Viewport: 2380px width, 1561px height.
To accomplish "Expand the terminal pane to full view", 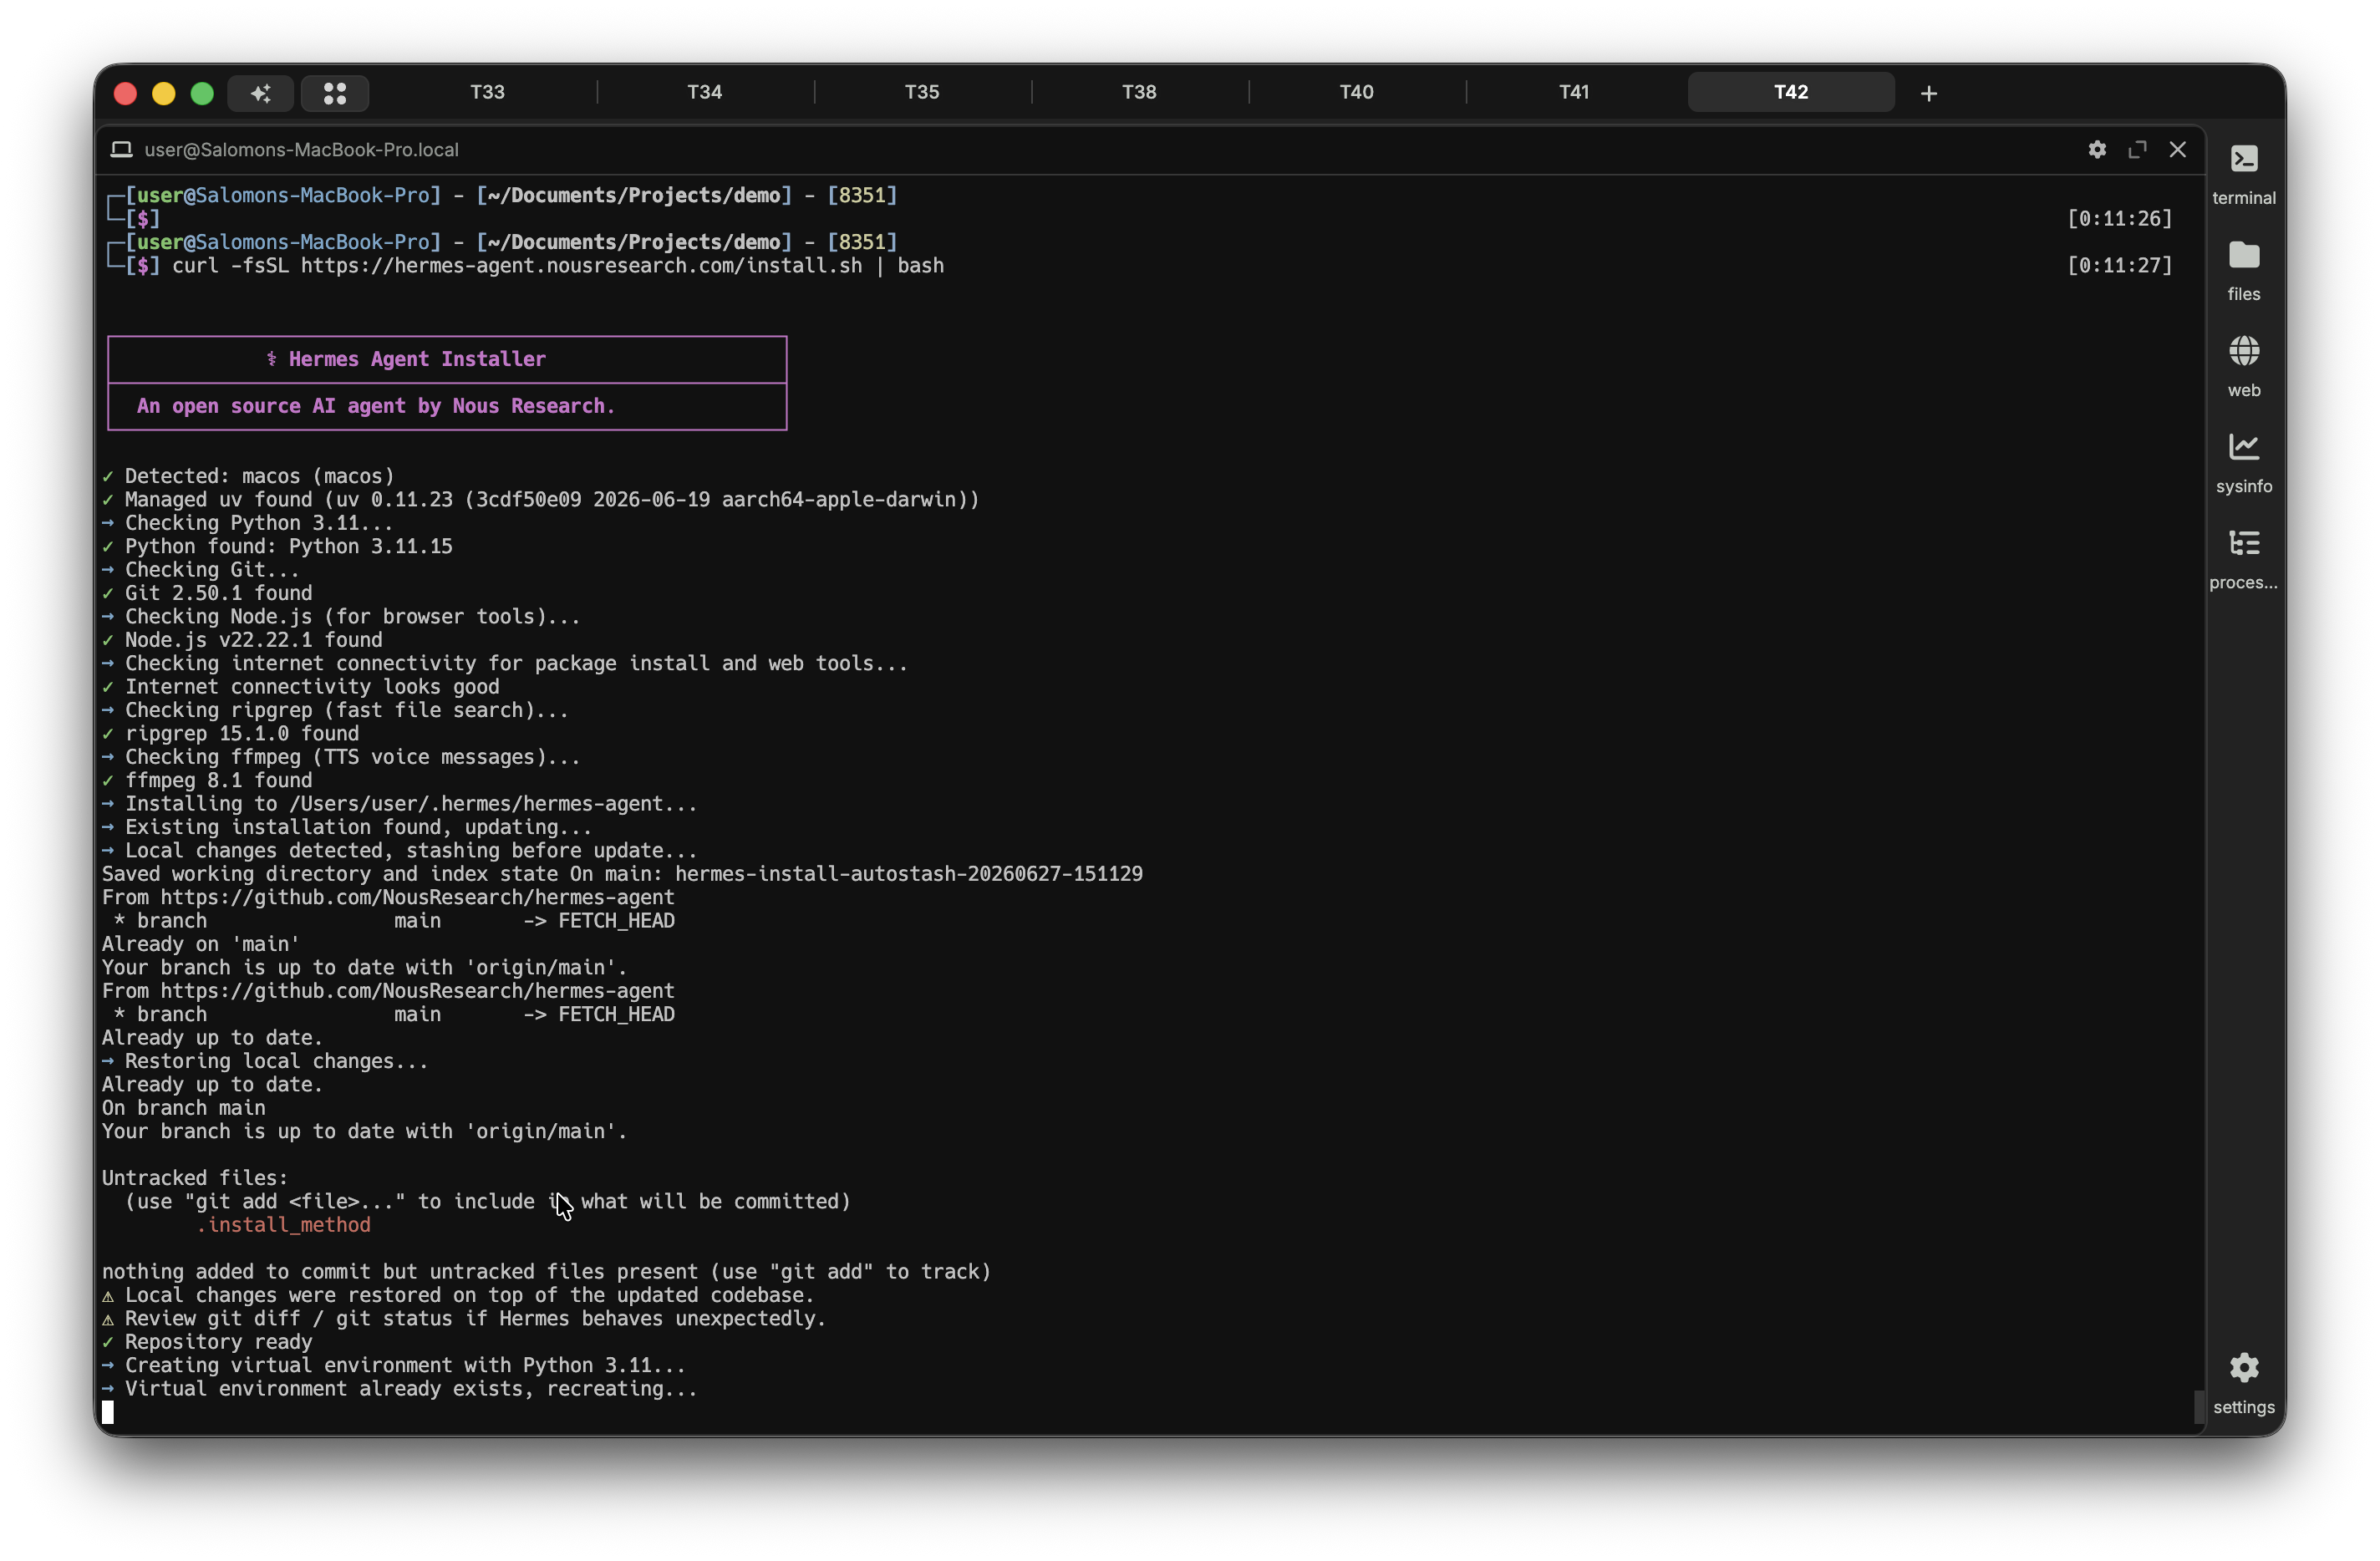I will tap(2137, 149).
